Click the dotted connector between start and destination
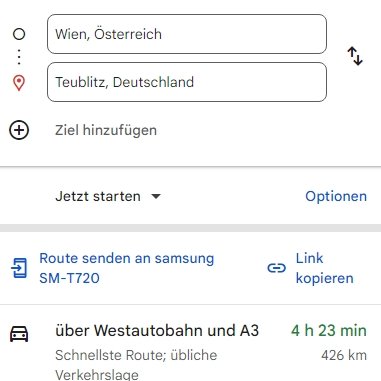Viewport: 381px width, 381px height. coord(19,57)
